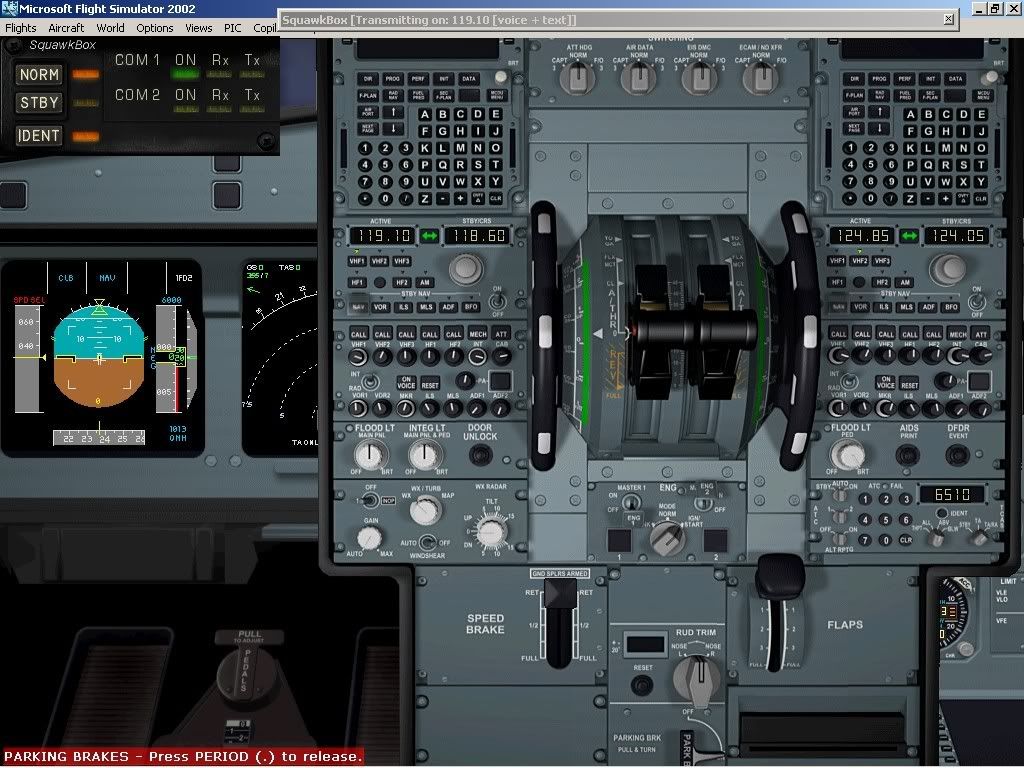Click MCDU MENU key on left MCDU

pos(497,95)
